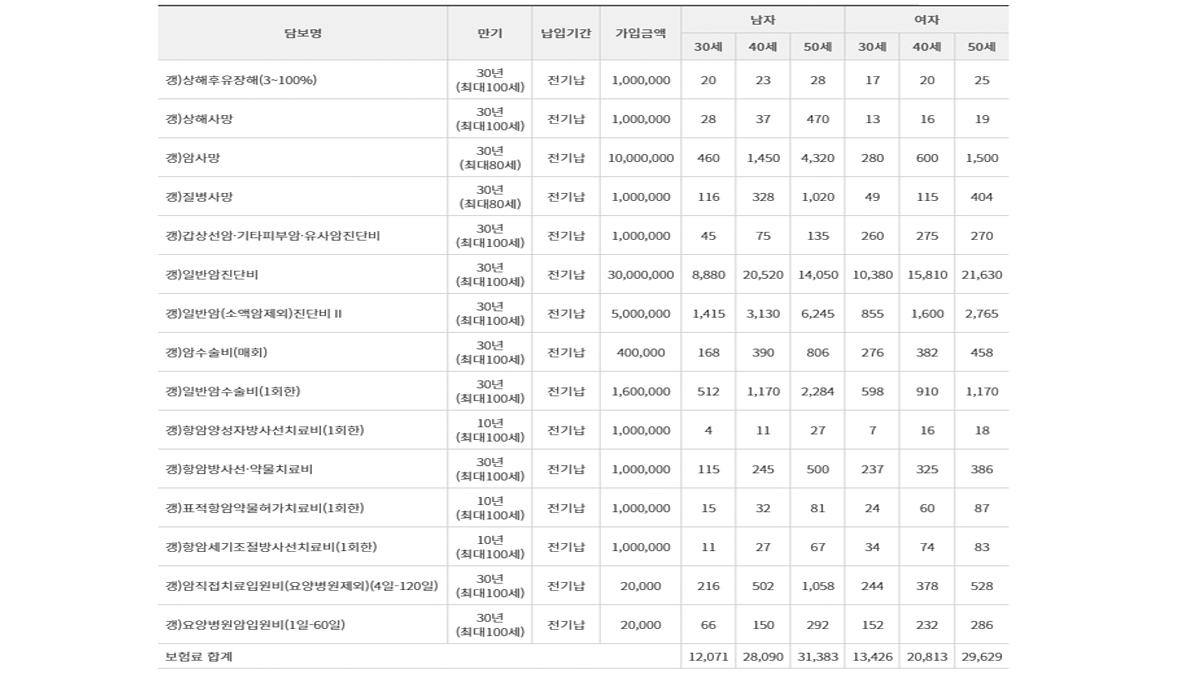1200x675 pixels.
Task: Click the 만기 column header
Action: [489, 33]
